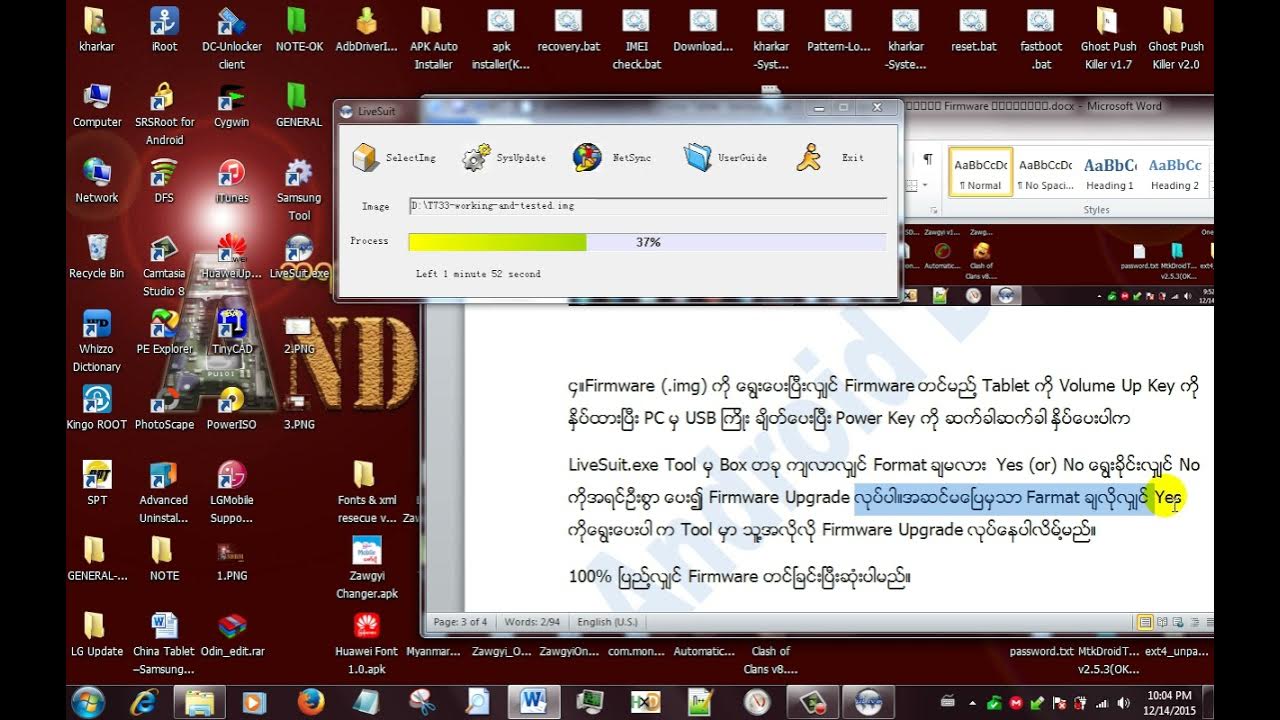Toggle paragraph marks (¶) in Word ribbon
Viewport: 1280px width, 720px height.
(x=927, y=160)
